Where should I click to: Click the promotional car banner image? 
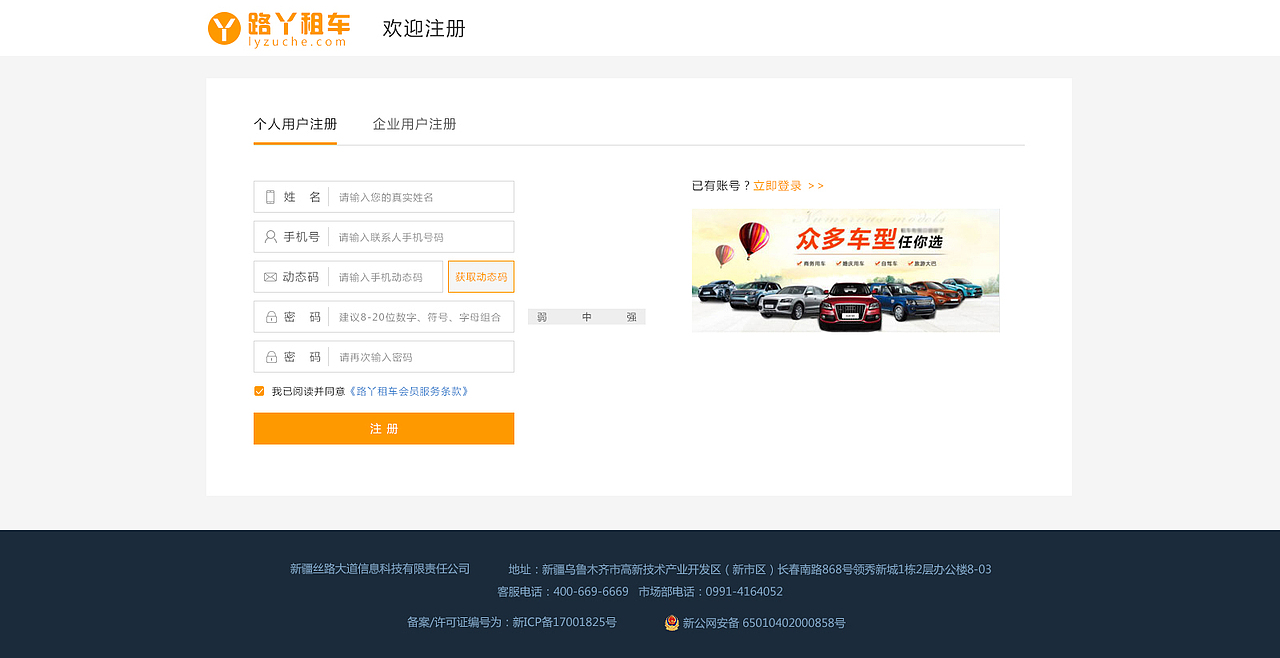point(846,270)
